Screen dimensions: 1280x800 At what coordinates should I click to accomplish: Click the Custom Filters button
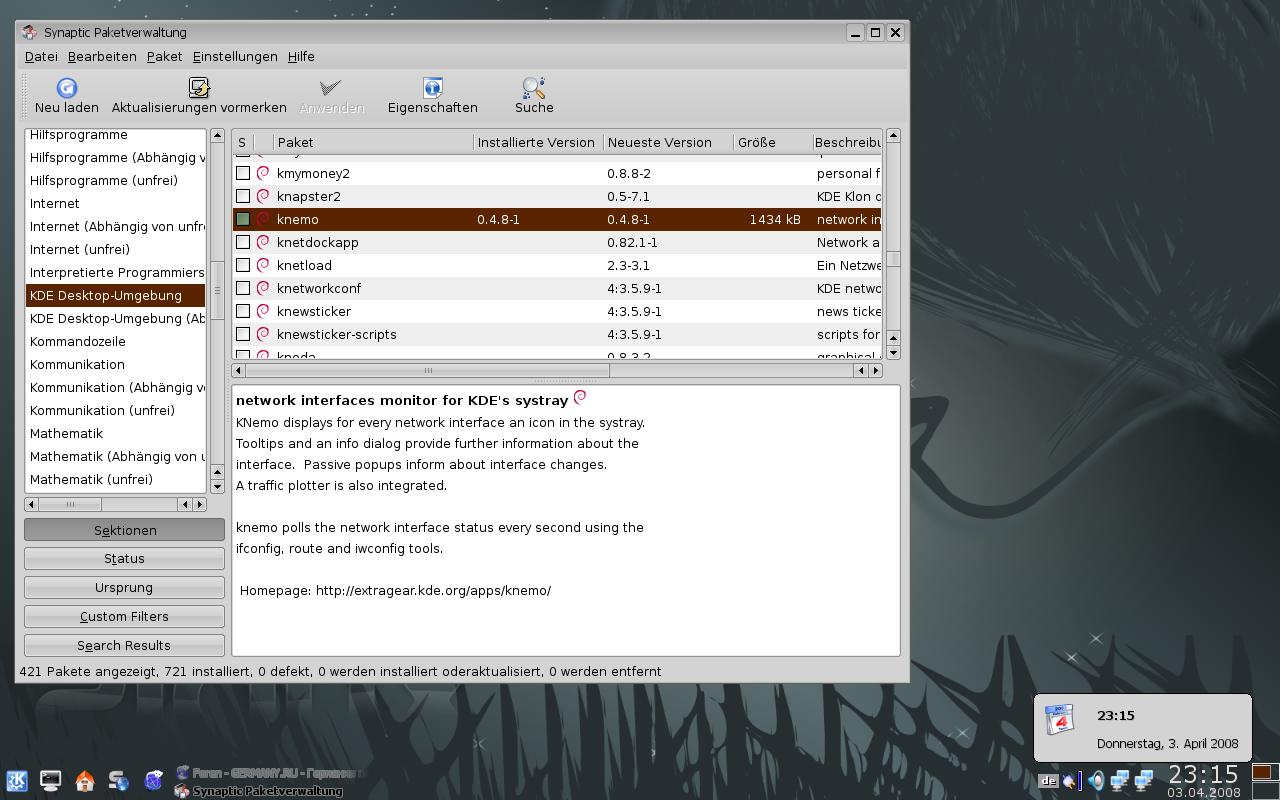(x=124, y=616)
